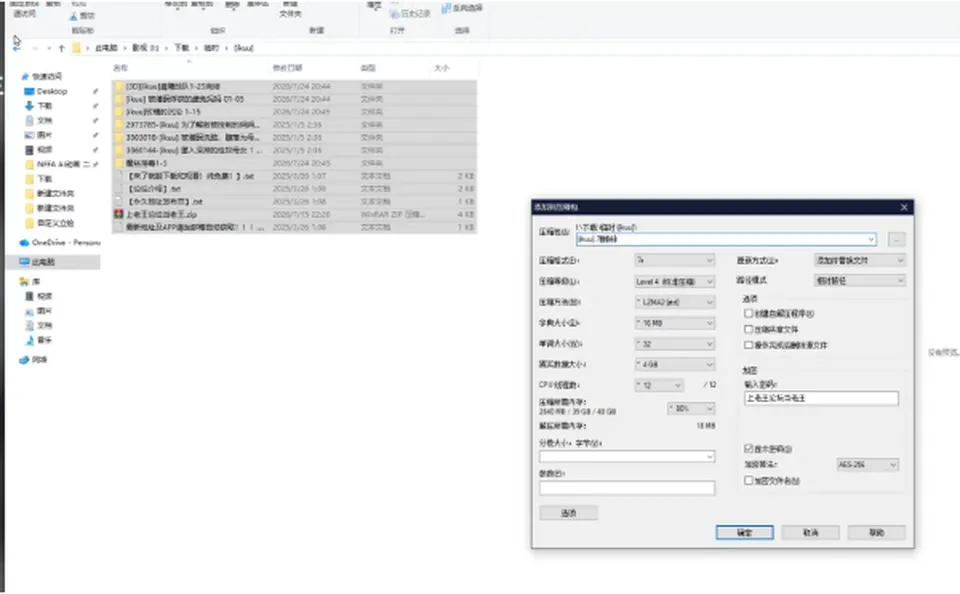Untick the show password checkbox
The width and height of the screenshot is (960, 594).
click(748, 449)
